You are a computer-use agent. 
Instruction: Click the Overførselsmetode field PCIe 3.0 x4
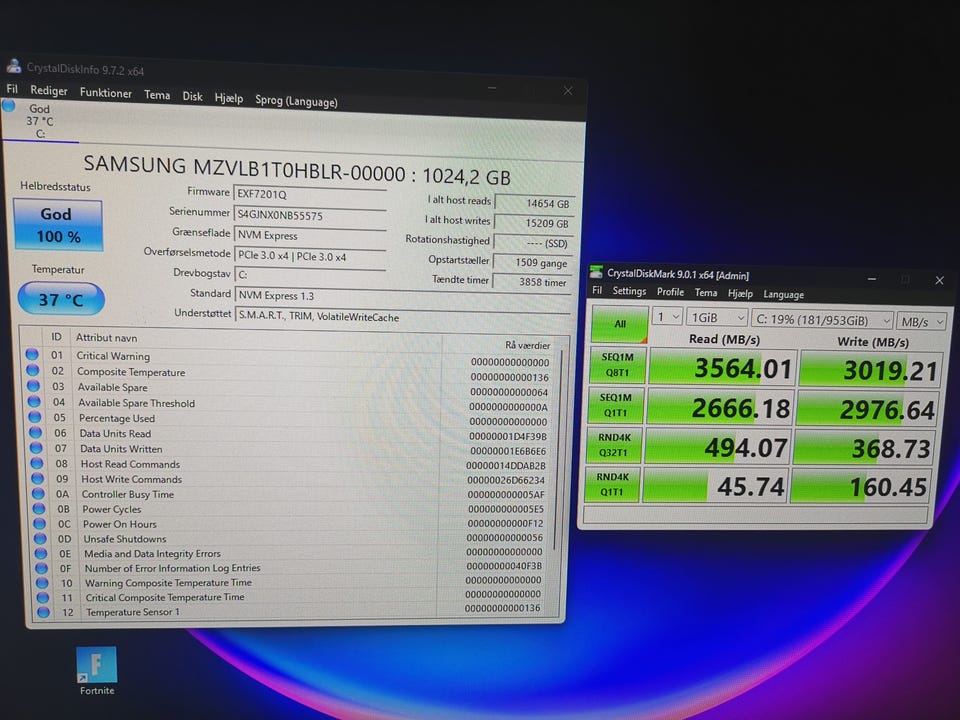point(310,257)
